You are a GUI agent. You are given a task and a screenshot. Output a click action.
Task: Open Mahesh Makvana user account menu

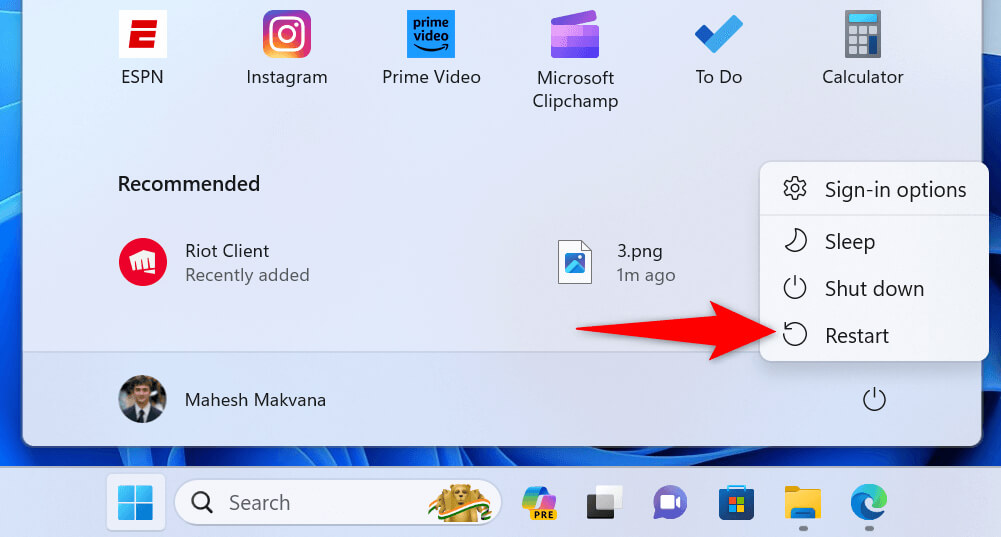[x=222, y=400]
